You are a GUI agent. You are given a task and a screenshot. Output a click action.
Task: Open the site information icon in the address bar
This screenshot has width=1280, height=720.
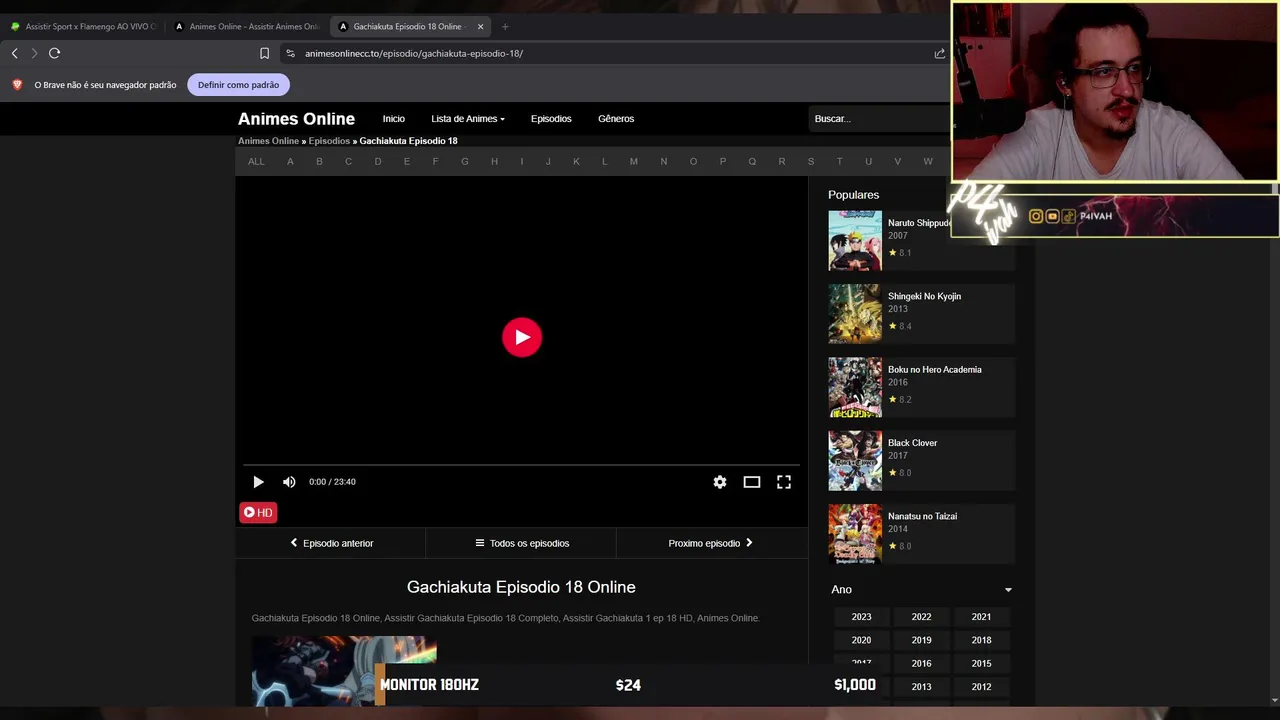click(290, 53)
